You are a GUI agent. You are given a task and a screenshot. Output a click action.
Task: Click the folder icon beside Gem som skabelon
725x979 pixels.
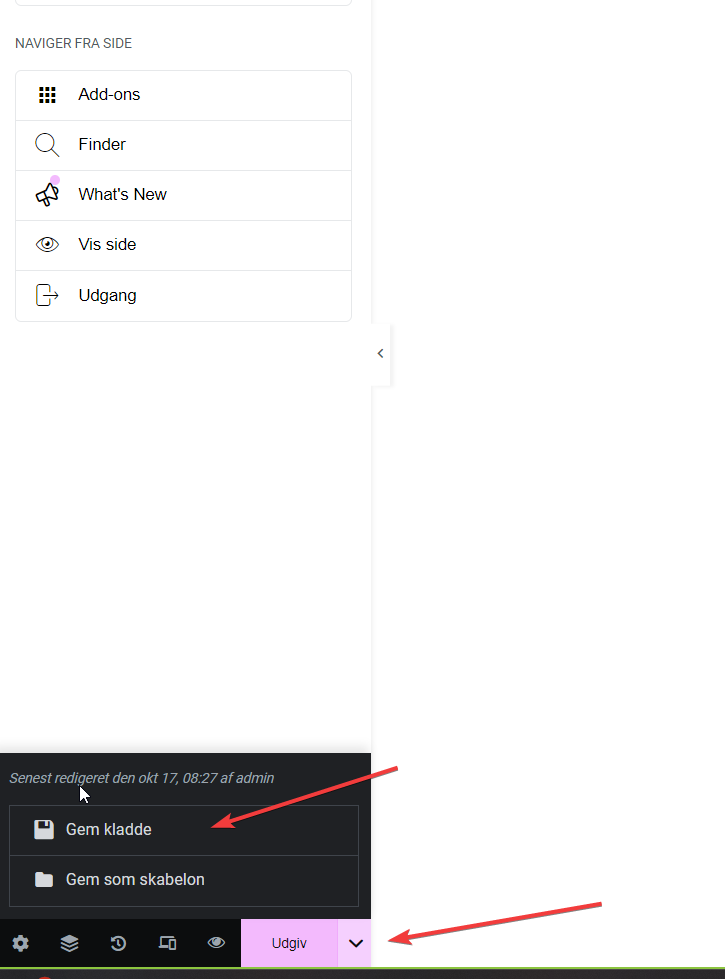pos(43,880)
